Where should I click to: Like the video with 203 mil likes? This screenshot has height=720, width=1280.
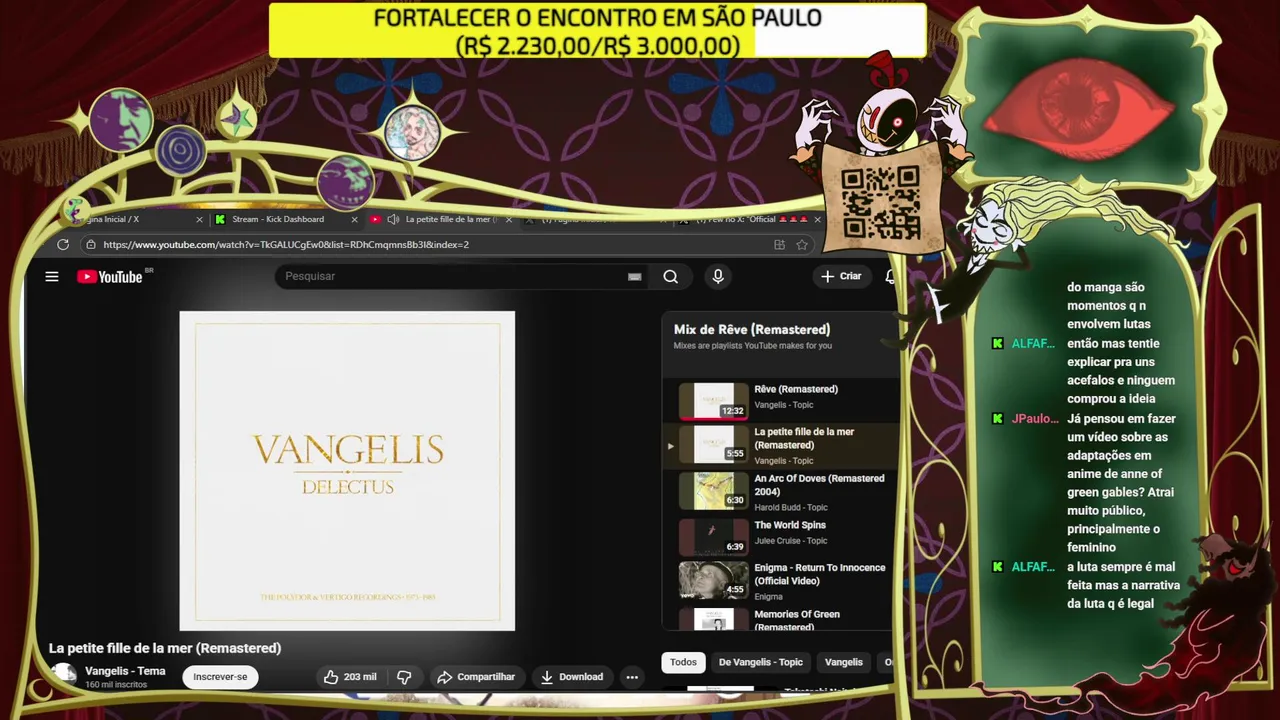pos(349,677)
